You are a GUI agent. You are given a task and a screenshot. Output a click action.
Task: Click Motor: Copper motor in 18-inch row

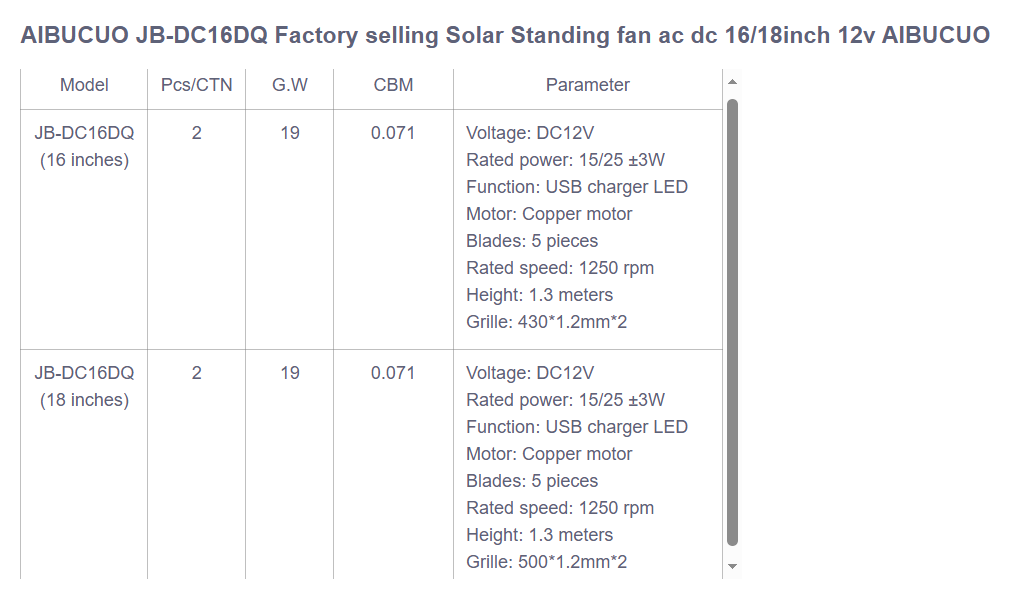pos(549,454)
